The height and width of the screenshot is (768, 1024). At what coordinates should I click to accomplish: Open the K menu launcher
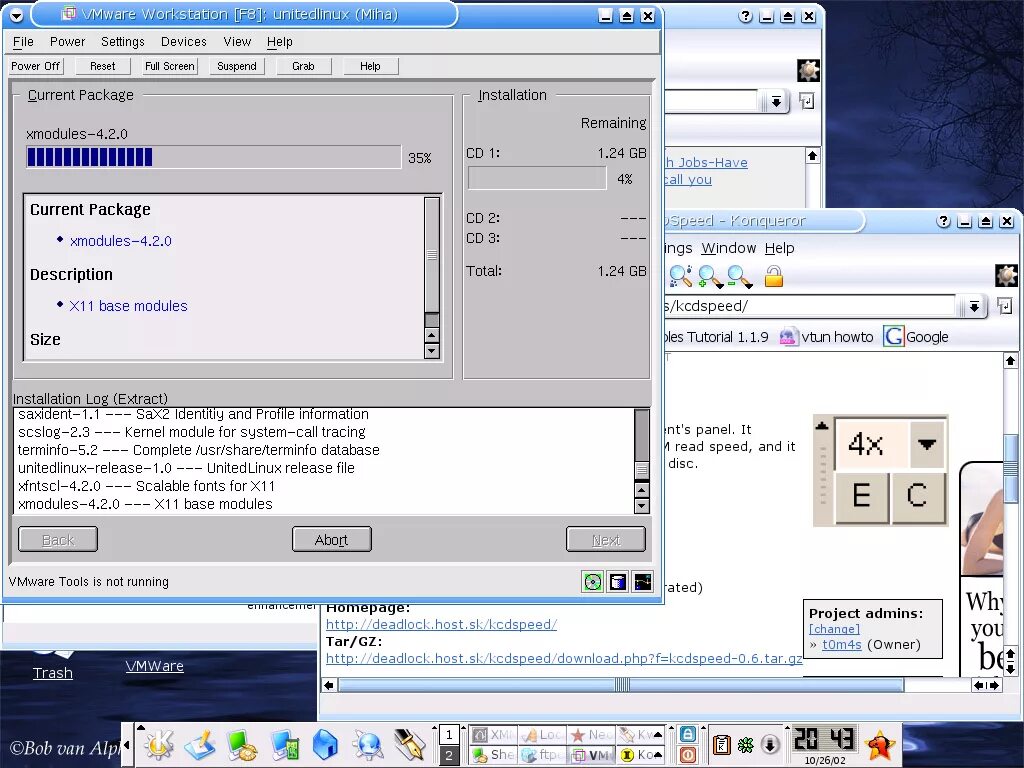pos(157,744)
